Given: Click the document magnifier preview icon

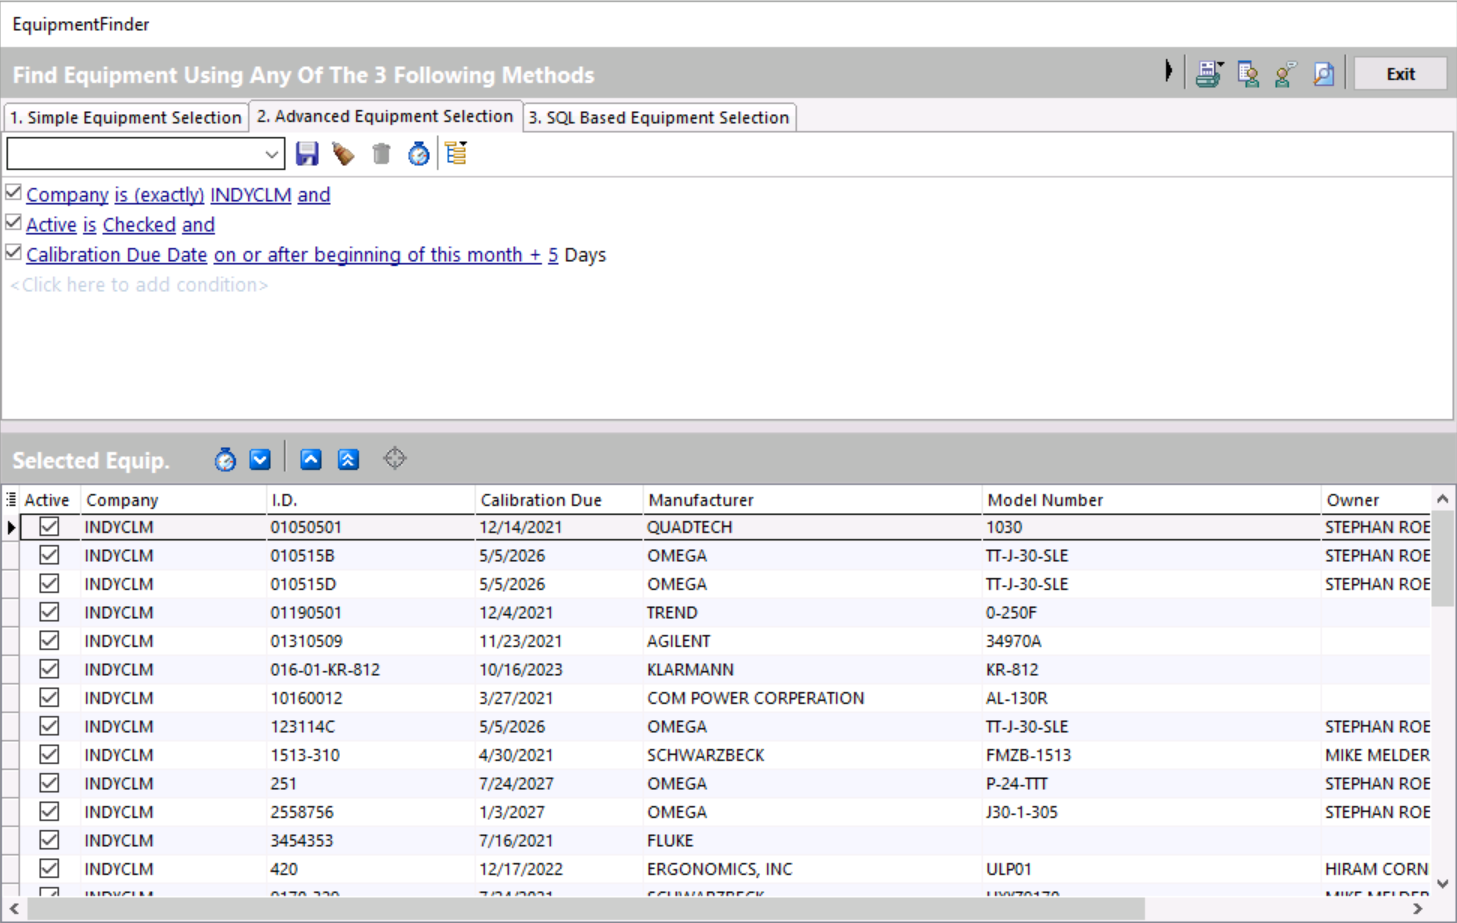Looking at the screenshot, I should 1323,74.
